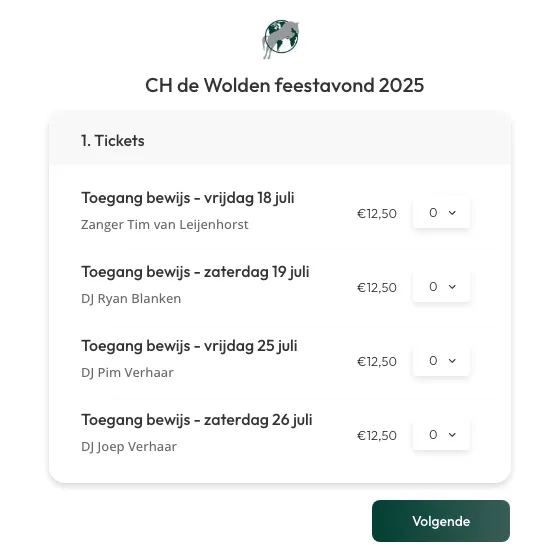Click the horse and globe logo

[x=281, y=39]
